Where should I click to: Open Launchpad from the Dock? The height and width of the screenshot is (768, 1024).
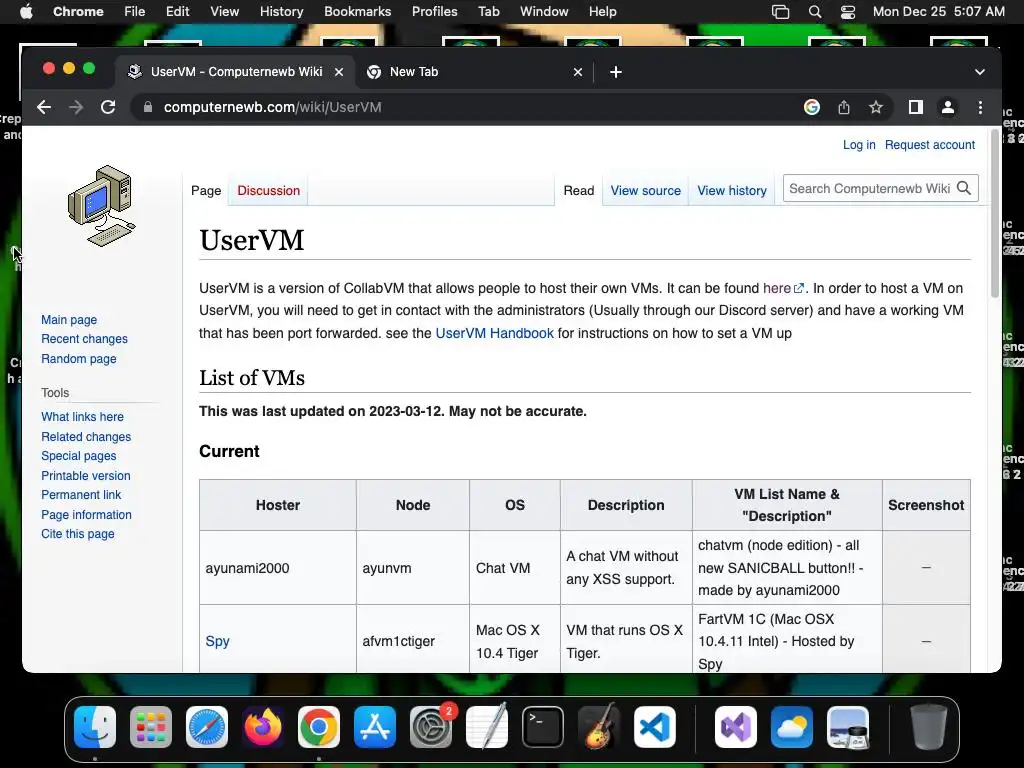click(x=151, y=727)
